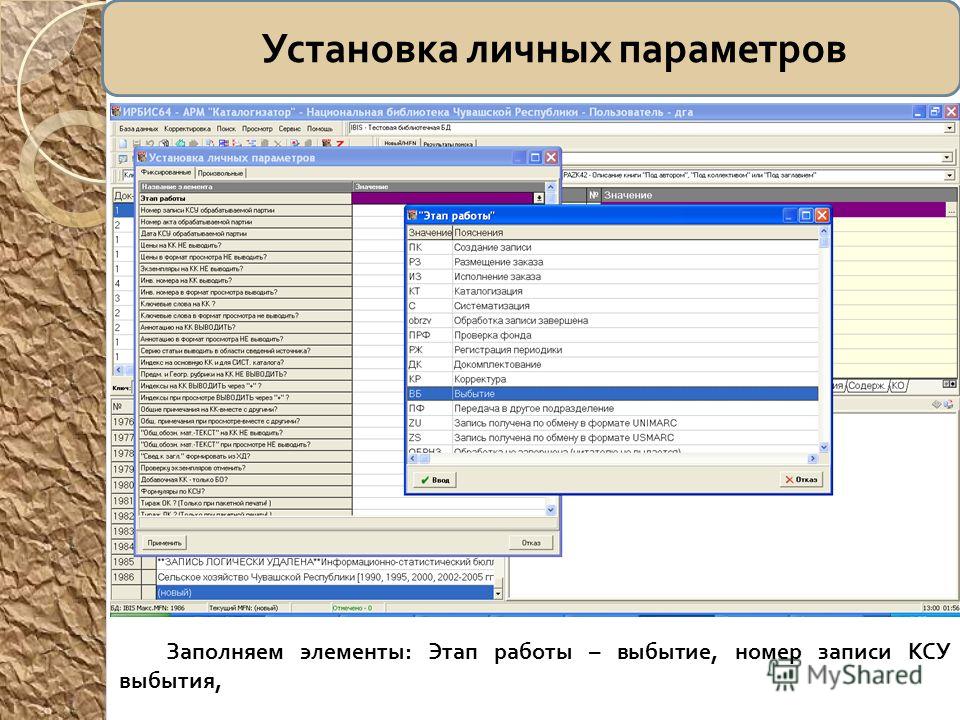Viewport: 960px width, 720px height.
Task: Expand the PAZK42 worksheet dropdown
Action: (949, 175)
